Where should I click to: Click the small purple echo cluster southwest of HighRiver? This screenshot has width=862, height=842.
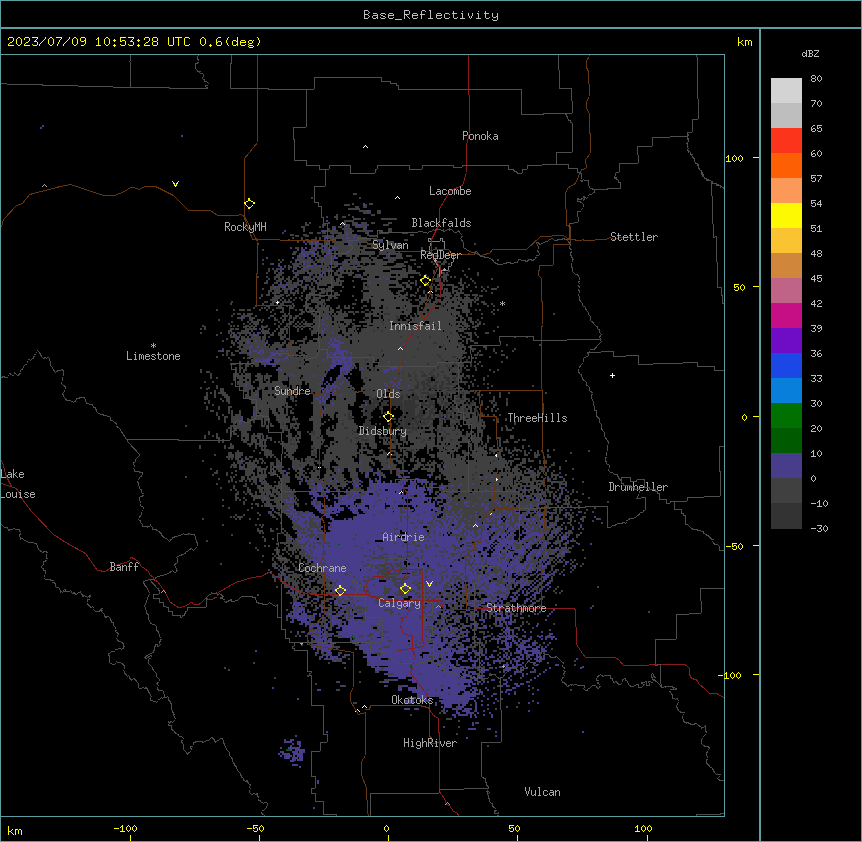(291, 750)
